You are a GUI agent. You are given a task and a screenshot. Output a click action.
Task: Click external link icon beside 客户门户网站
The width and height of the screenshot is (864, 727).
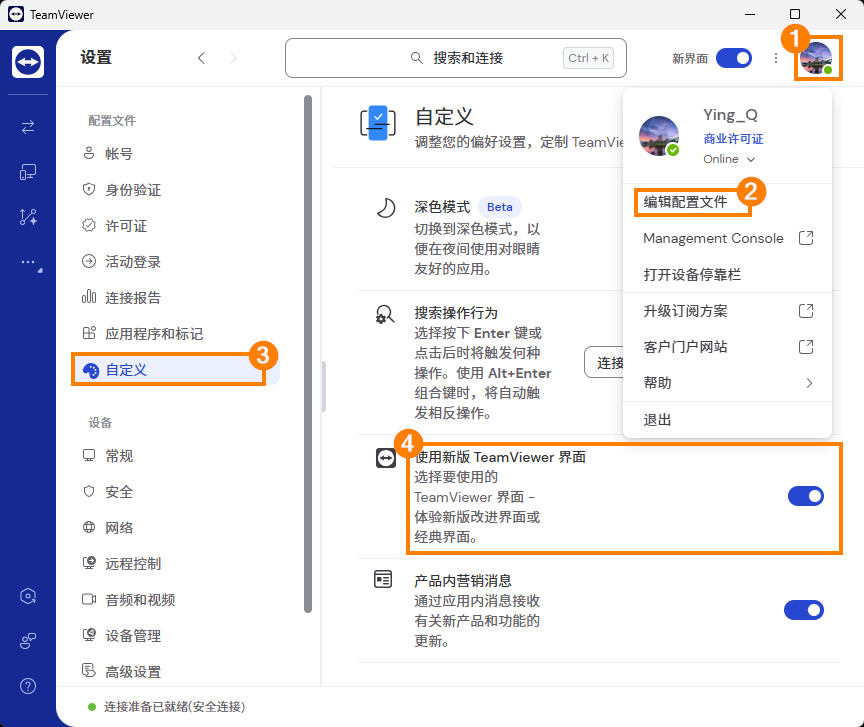click(x=806, y=347)
